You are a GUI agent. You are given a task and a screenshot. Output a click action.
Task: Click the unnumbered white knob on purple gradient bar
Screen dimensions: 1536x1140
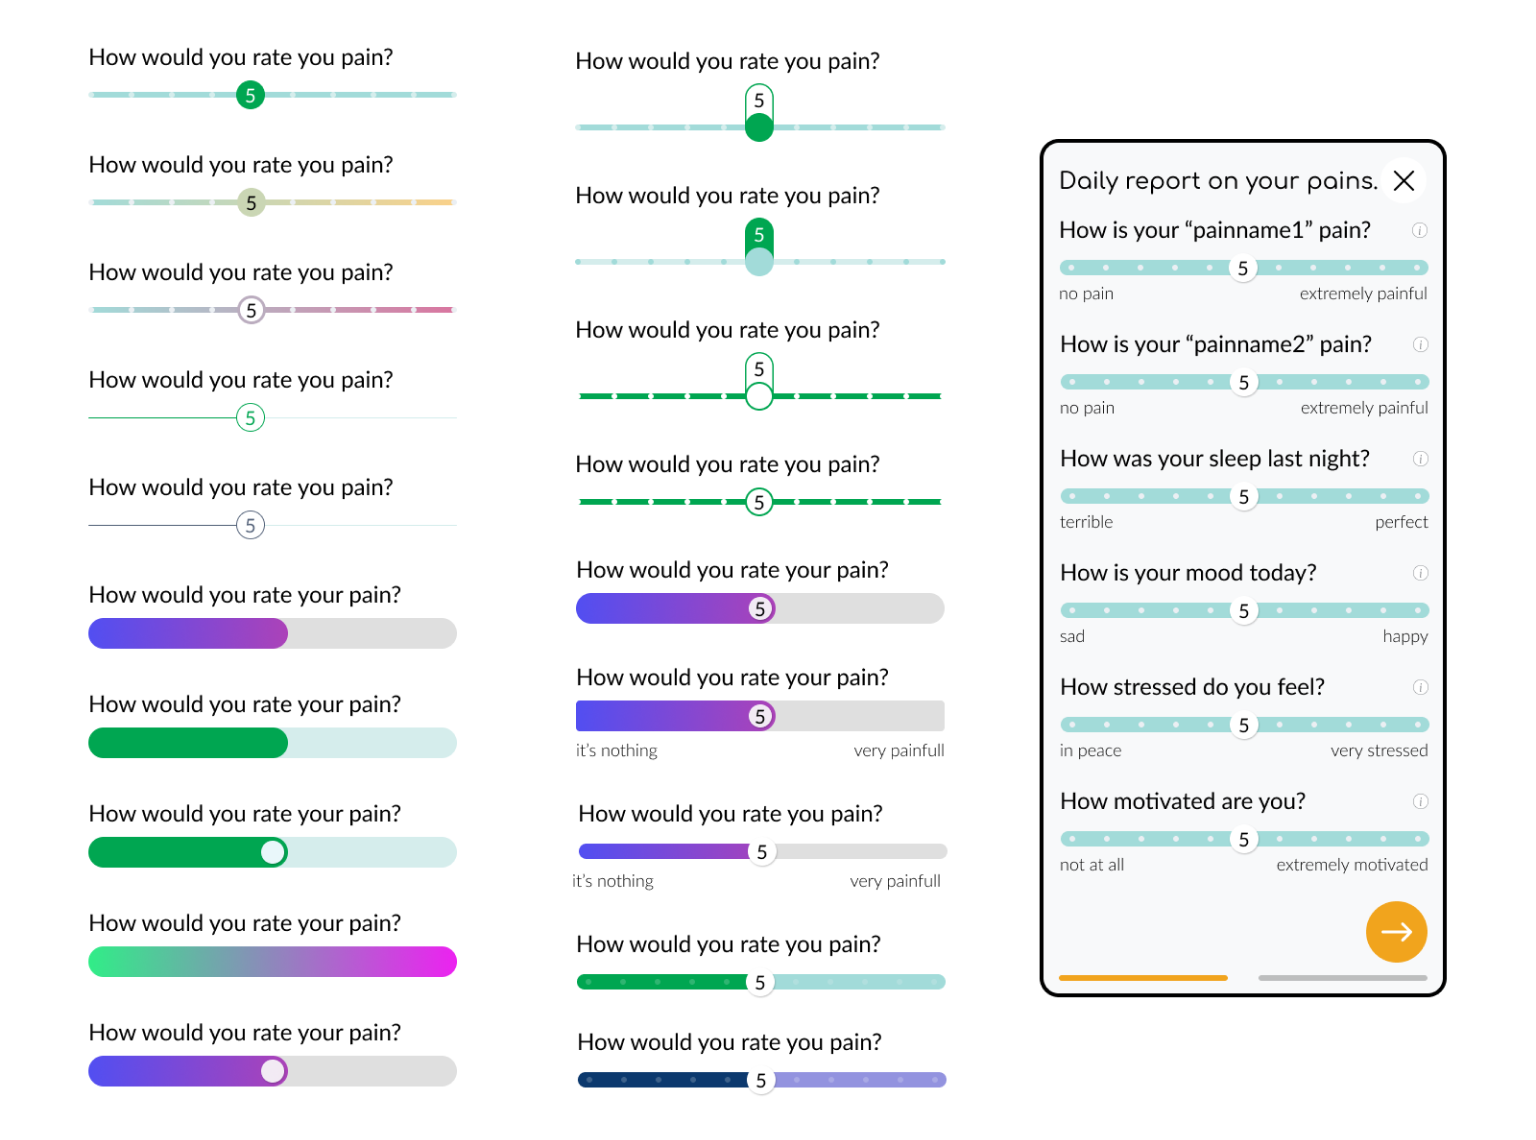point(272,1071)
